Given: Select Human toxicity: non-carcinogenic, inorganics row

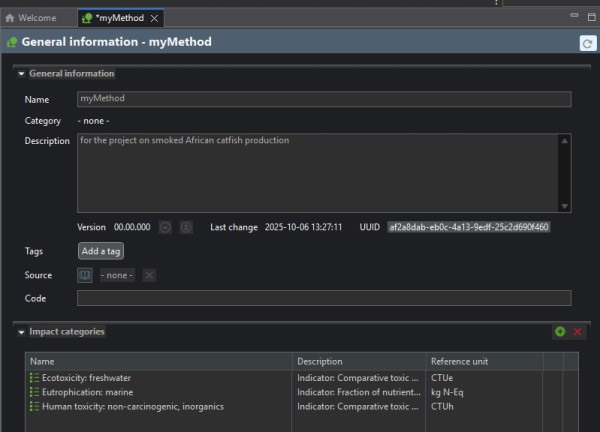Looking at the screenshot, I should click(x=132, y=406).
